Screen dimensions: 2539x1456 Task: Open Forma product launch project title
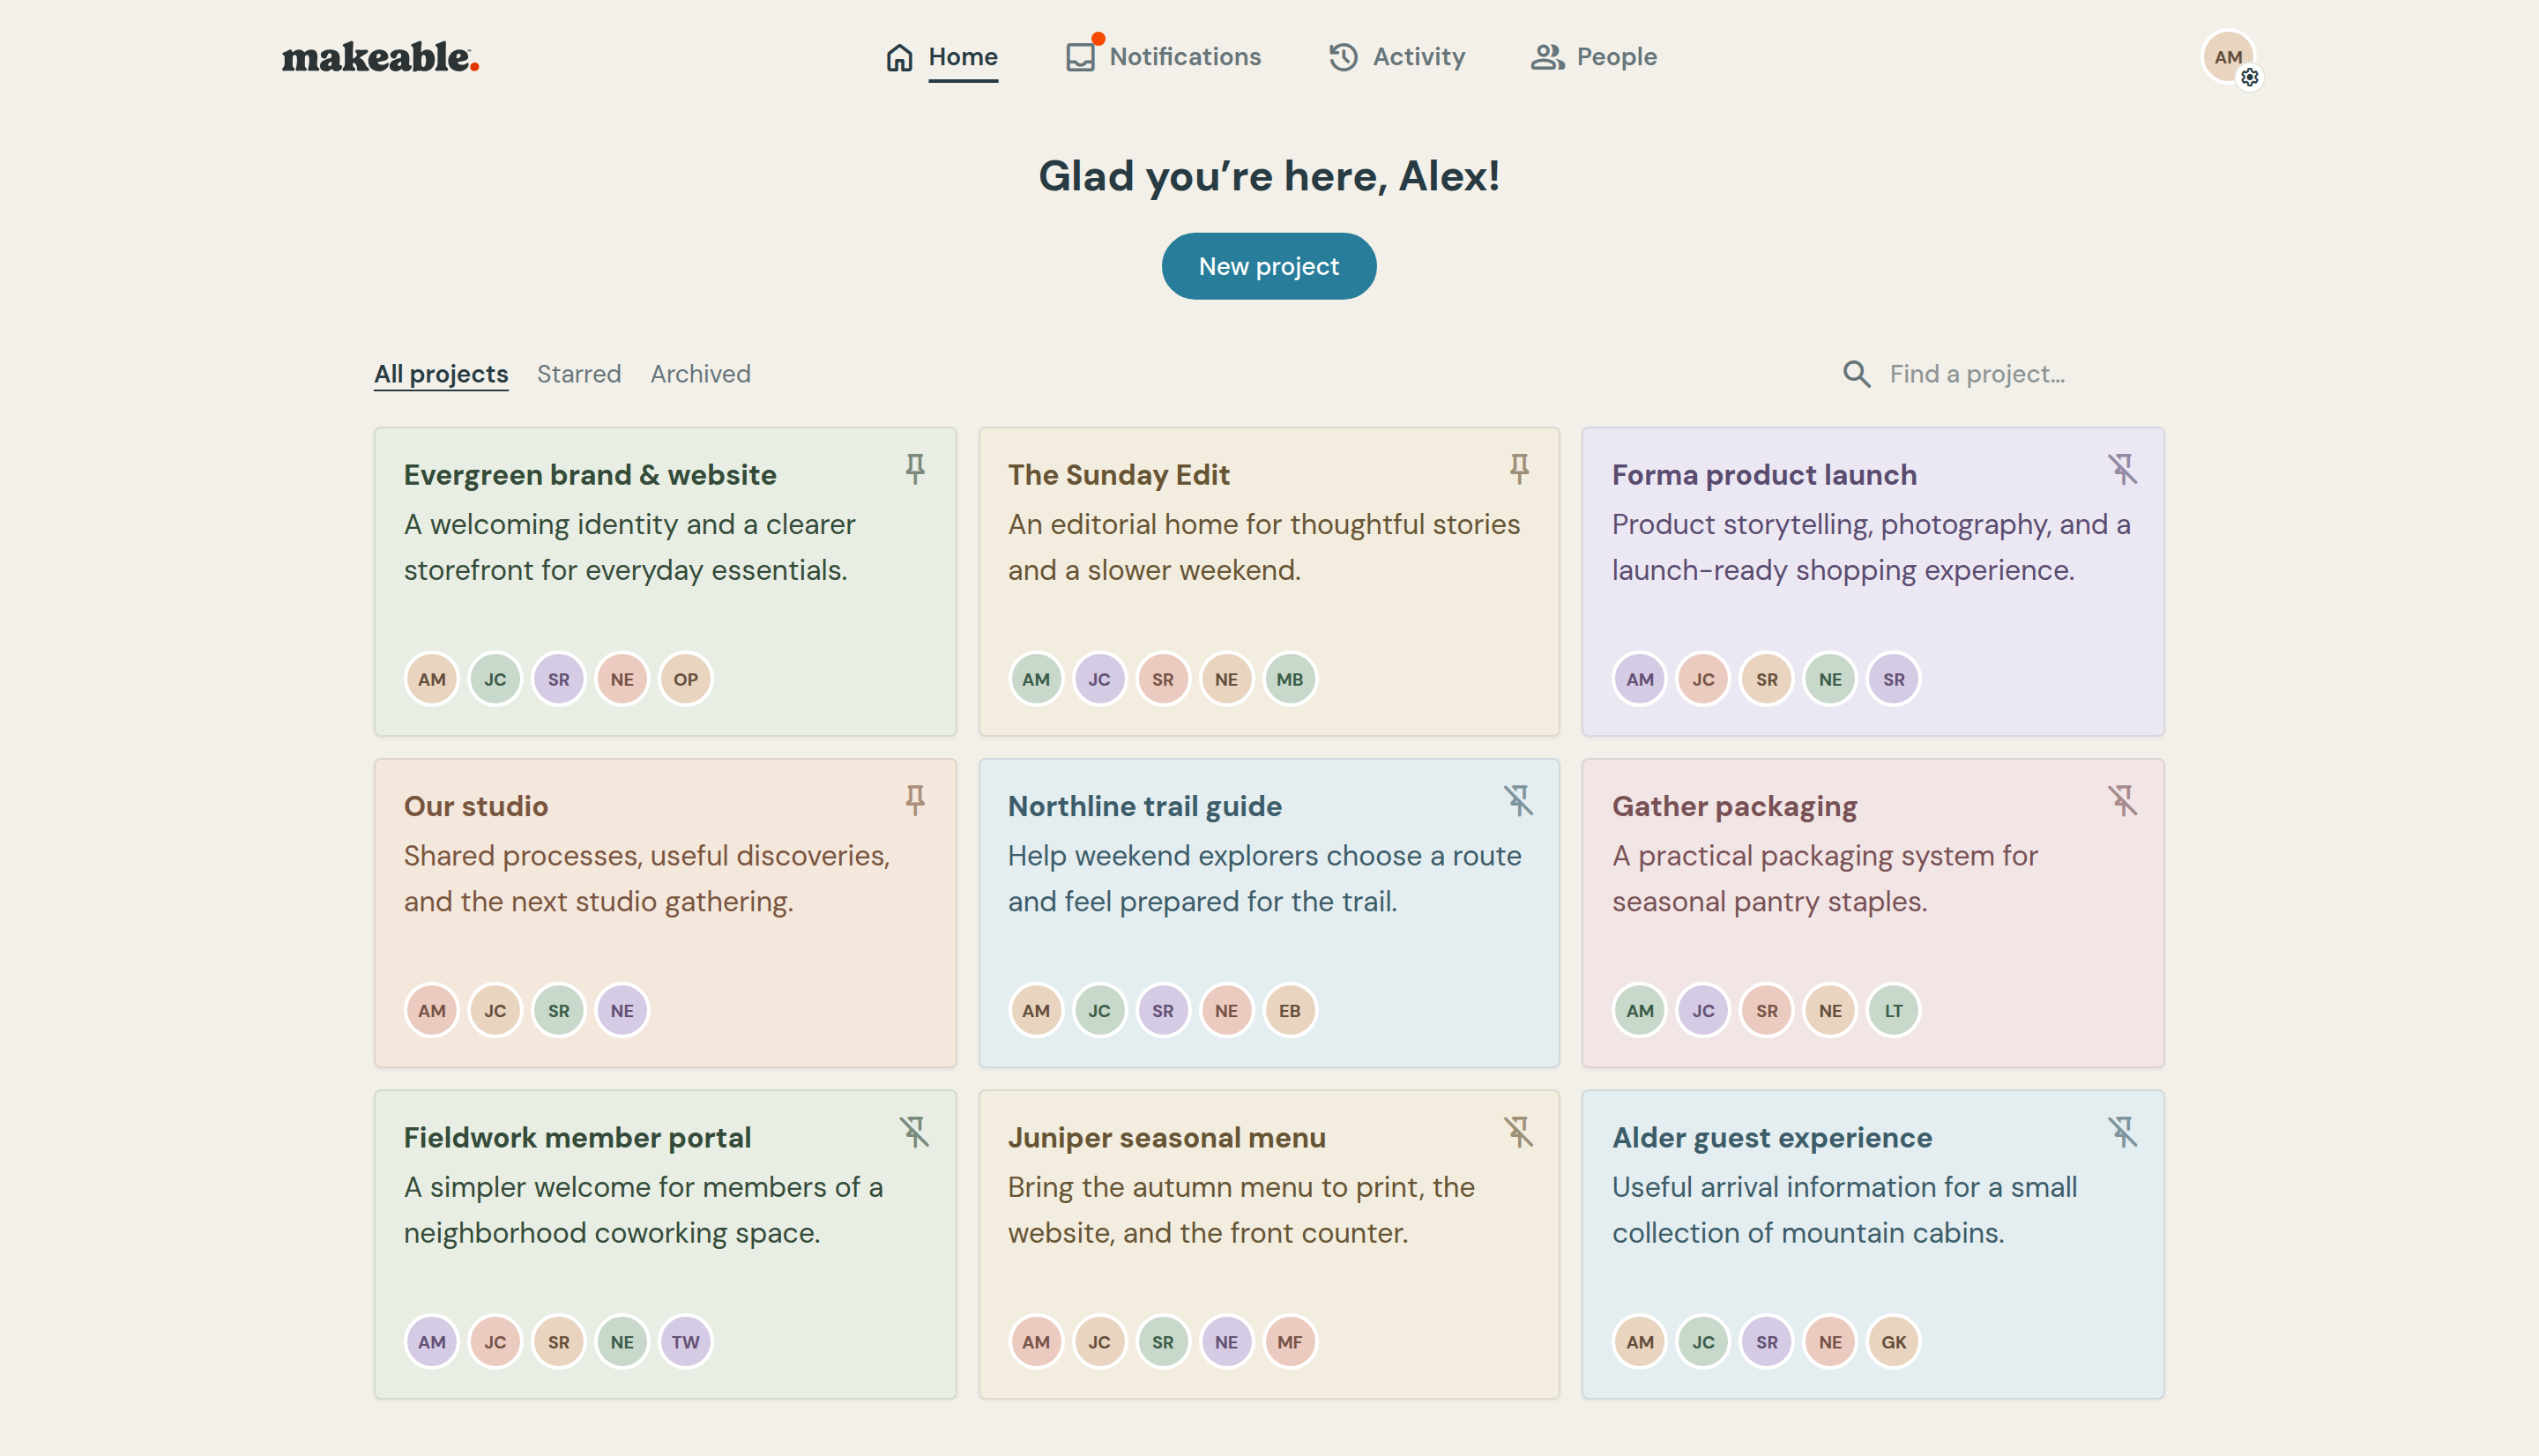click(1764, 475)
